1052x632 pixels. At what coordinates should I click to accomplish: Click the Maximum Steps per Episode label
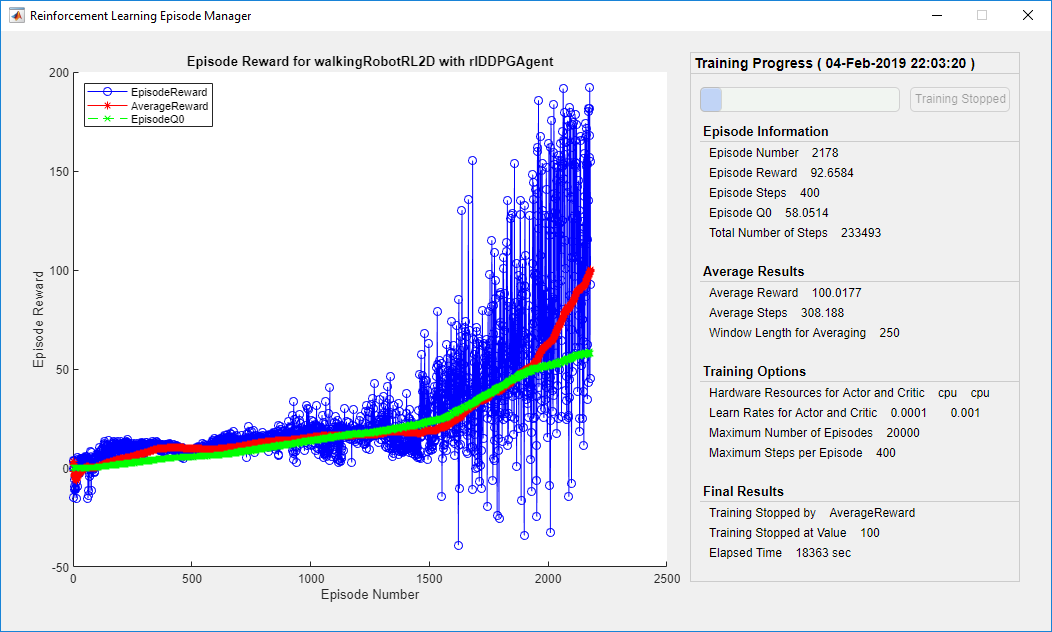click(786, 453)
